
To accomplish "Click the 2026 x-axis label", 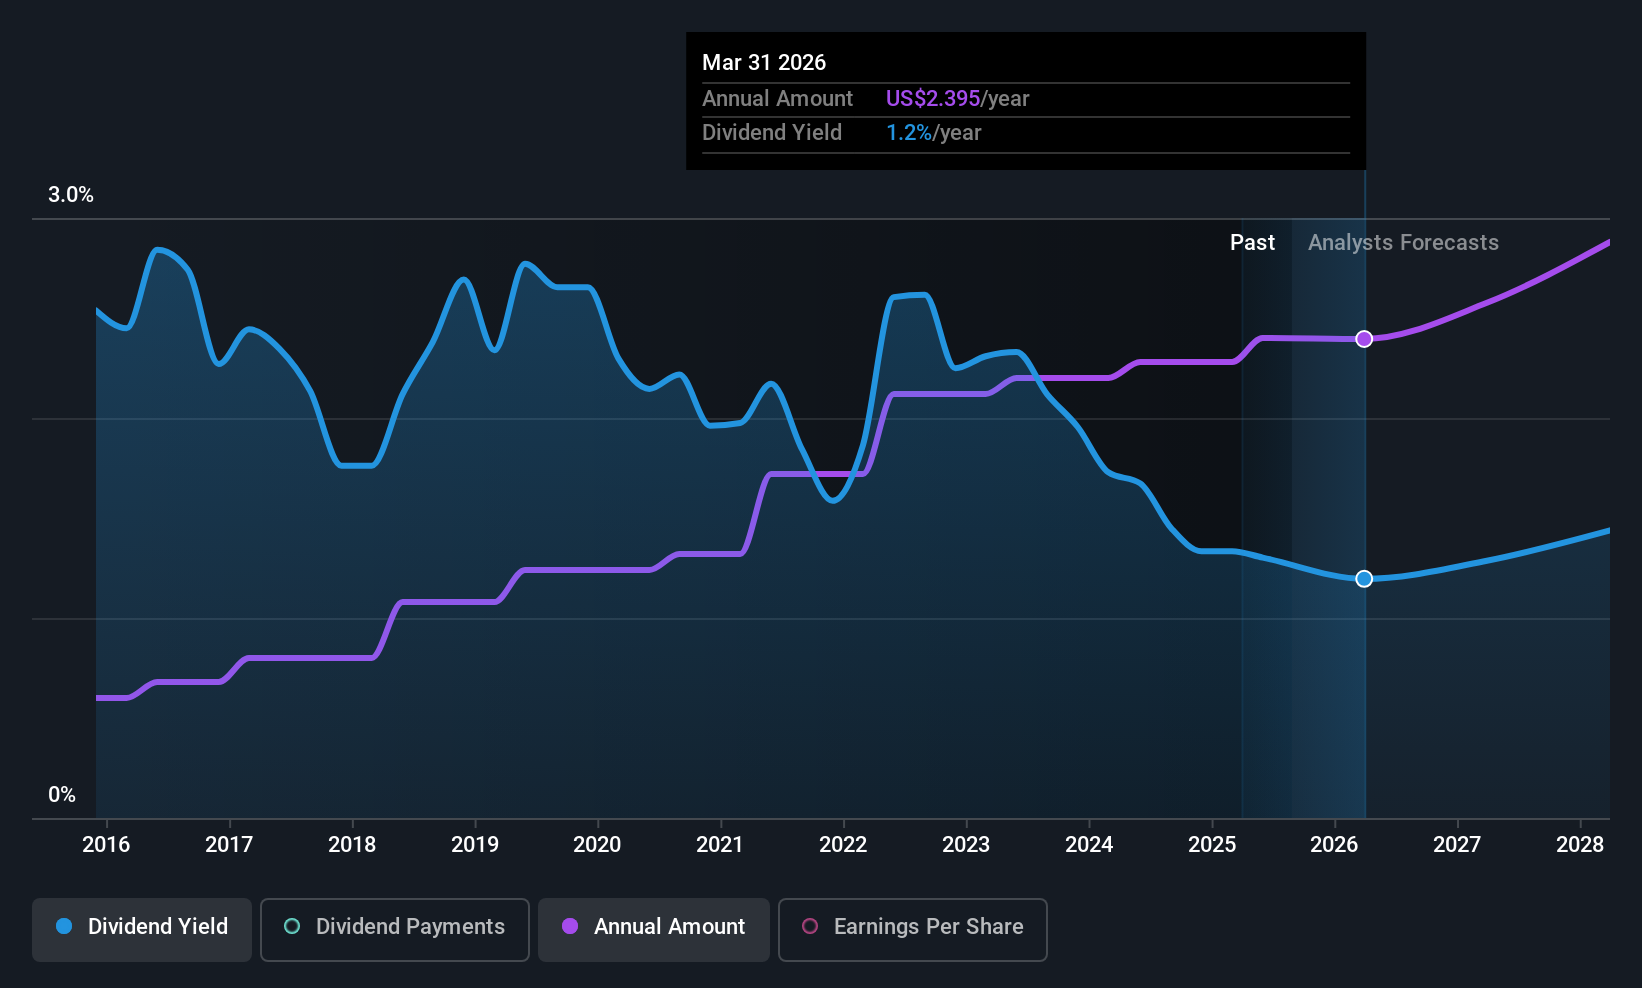I will (1334, 845).
